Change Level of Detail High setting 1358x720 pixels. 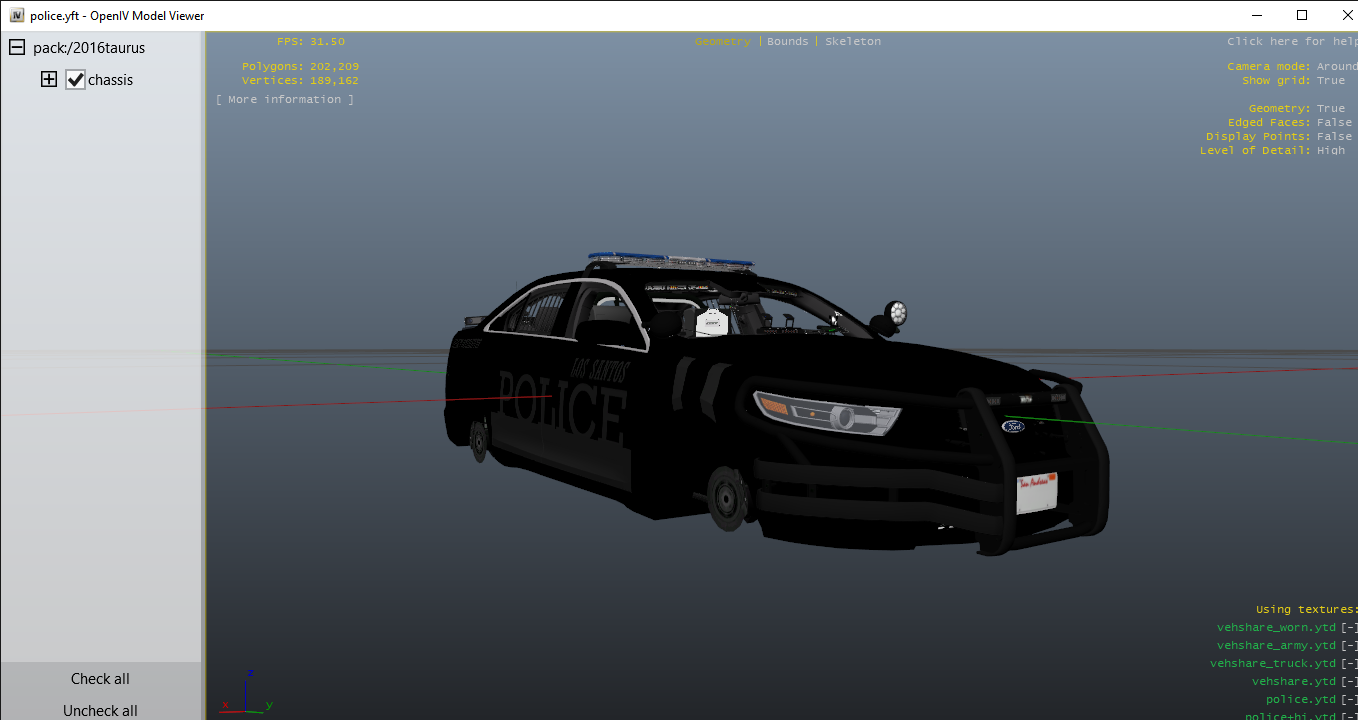pos(1330,151)
